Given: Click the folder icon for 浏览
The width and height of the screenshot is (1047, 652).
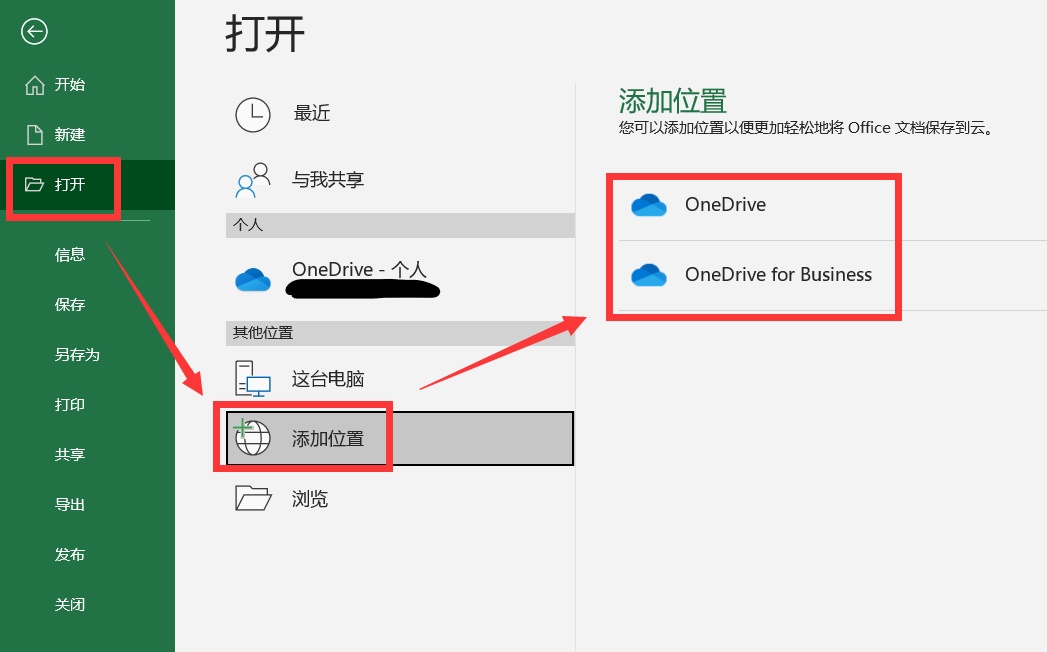Looking at the screenshot, I should click(x=253, y=498).
